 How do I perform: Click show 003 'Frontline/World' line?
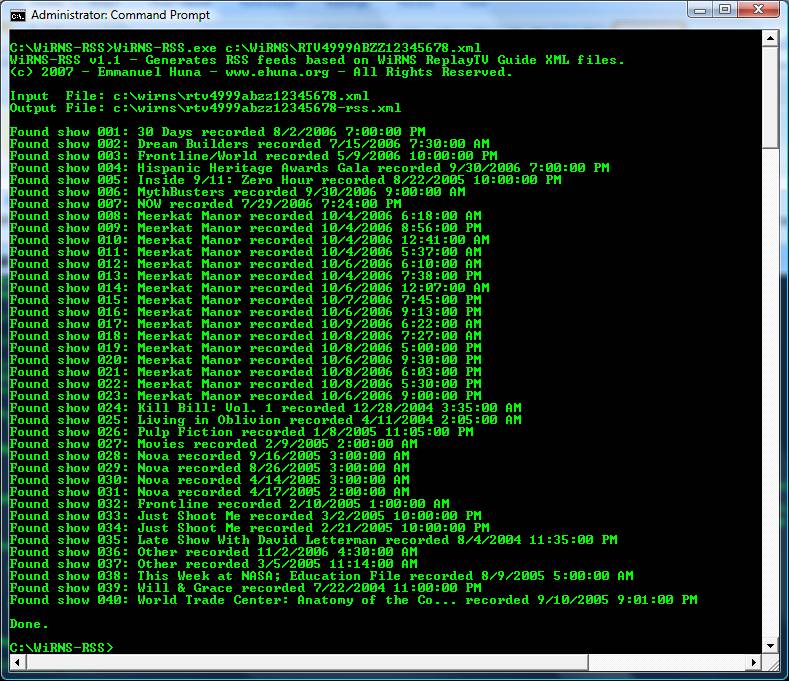[x=254, y=156]
